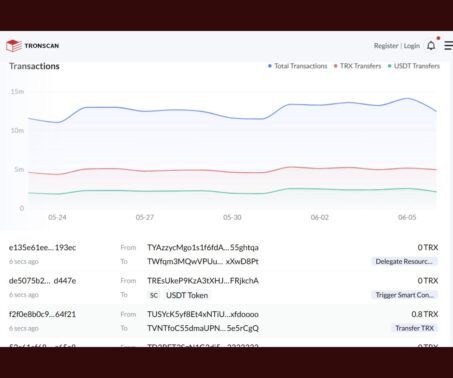Screen dimensions: 453x378
Task: Open recipient address TWfqm3MQwVPUu...xXwD8Pt
Action: 203,261
